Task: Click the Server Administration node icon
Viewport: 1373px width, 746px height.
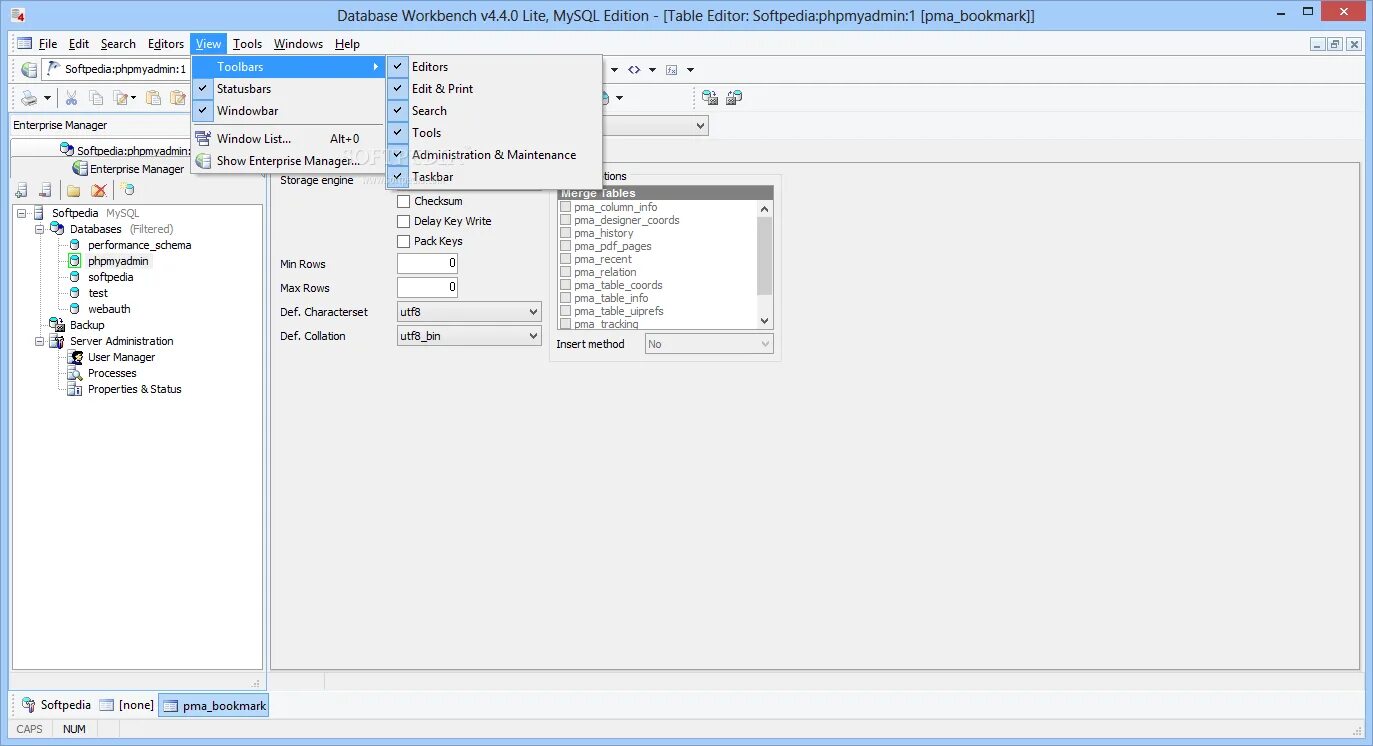Action: pyautogui.click(x=57, y=341)
